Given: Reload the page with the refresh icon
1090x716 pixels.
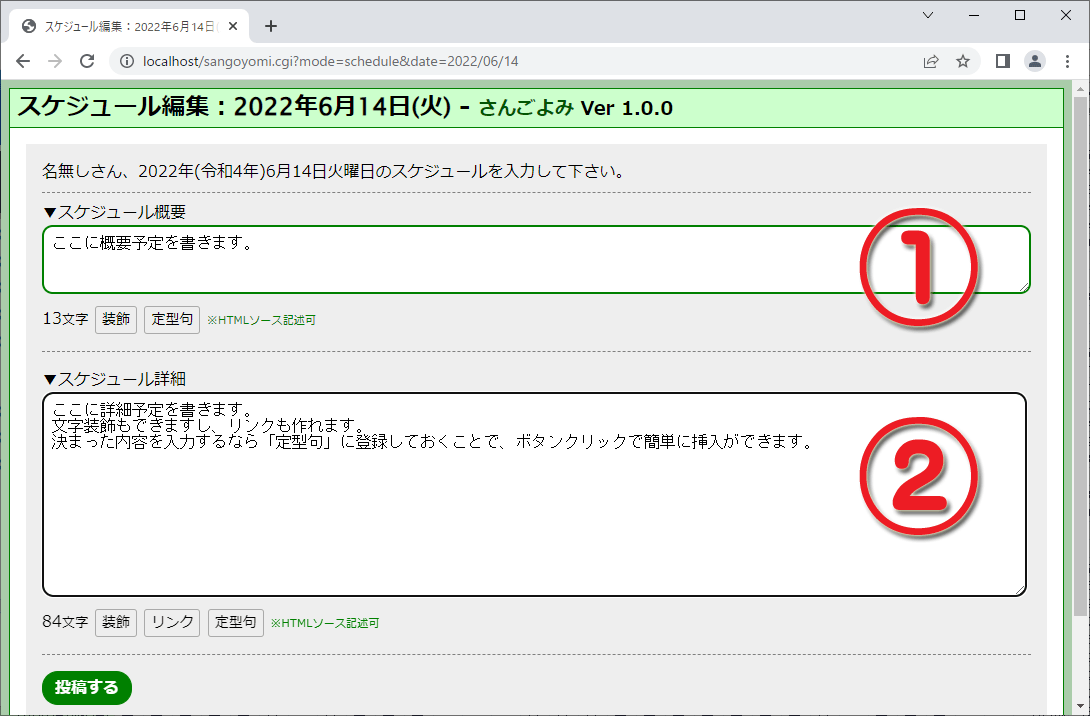Looking at the screenshot, I should (87, 61).
